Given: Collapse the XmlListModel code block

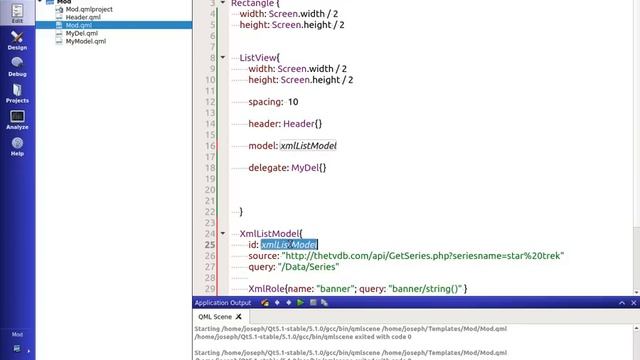Looking at the screenshot, I should coord(223,233).
